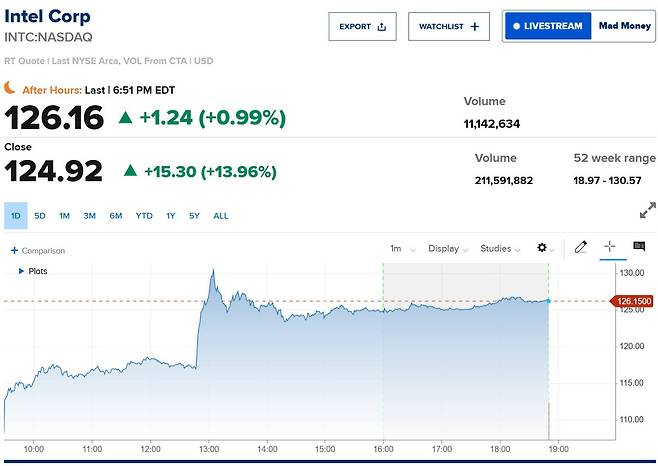Click the export share arrow icon
This screenshot has width=658, height=466.
click(x=381, y=27)
